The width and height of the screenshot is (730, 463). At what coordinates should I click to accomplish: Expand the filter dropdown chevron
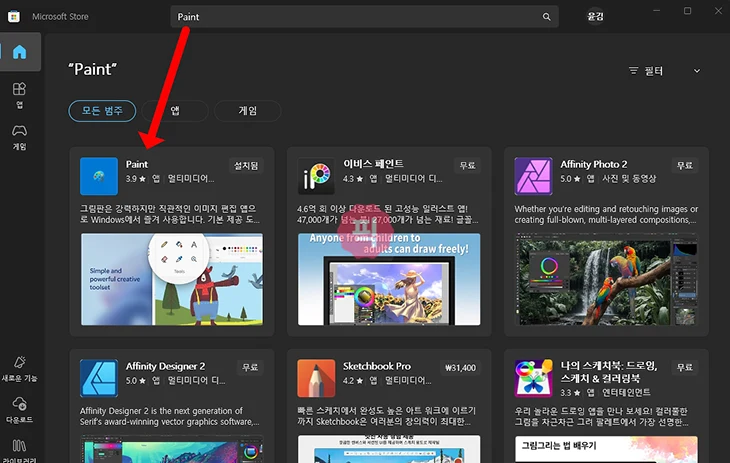tap(696, 71)
